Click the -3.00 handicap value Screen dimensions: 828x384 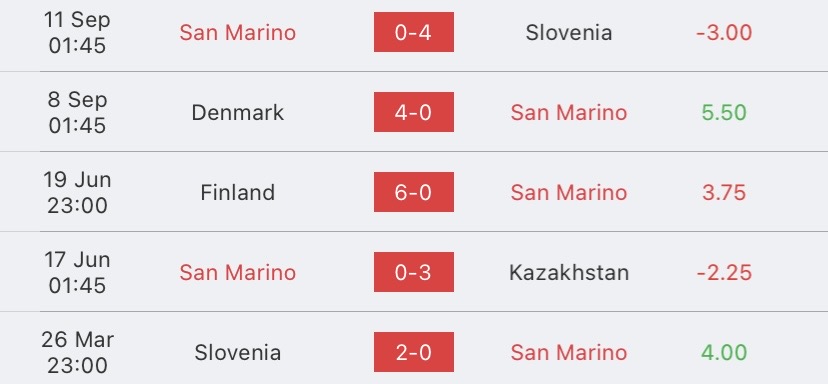(x=724, y=33)
